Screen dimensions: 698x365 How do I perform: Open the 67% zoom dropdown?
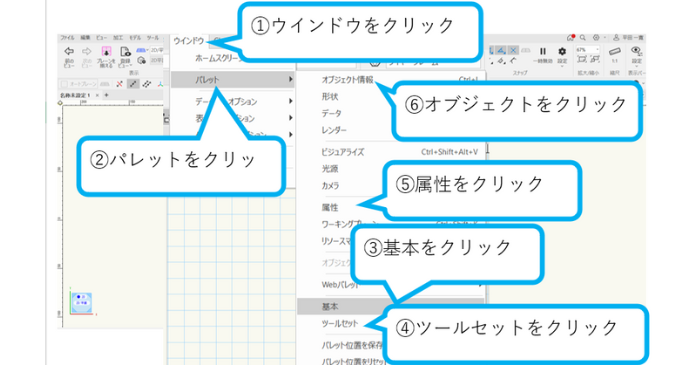point(588,49)
